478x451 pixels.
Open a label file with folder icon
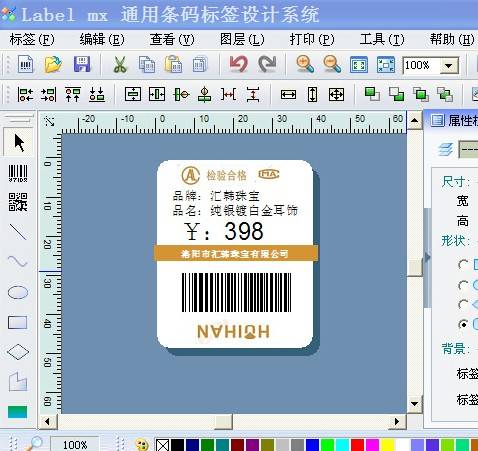click(x=53, y=64)
